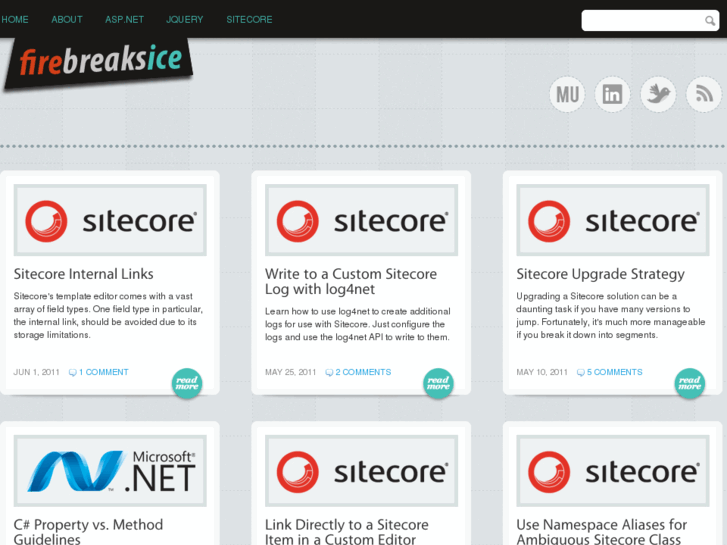Image resolution: width=727 pixels, height=545 pixels.
Task: Open Use Namespace Aliases post title
Action: click(x=602, y=532)
